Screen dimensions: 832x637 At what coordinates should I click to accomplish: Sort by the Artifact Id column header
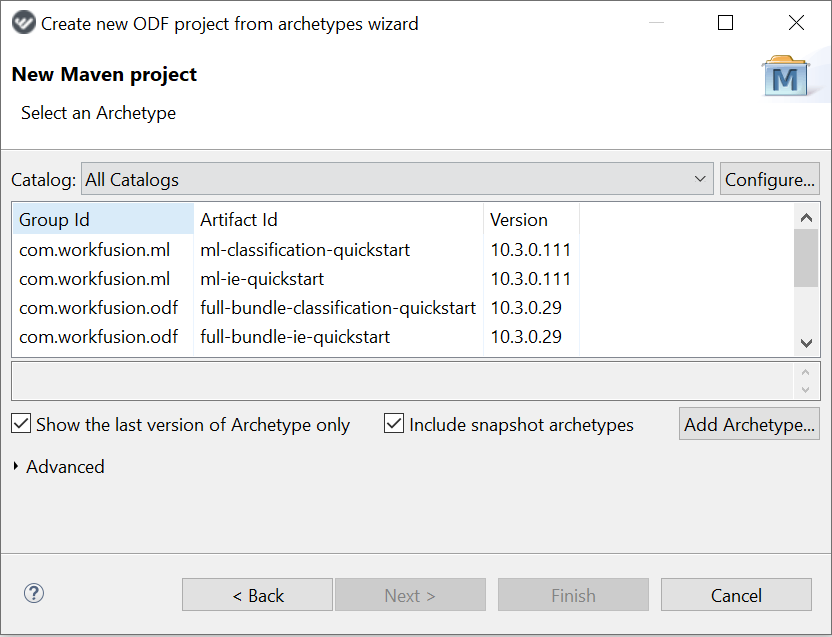339,219
